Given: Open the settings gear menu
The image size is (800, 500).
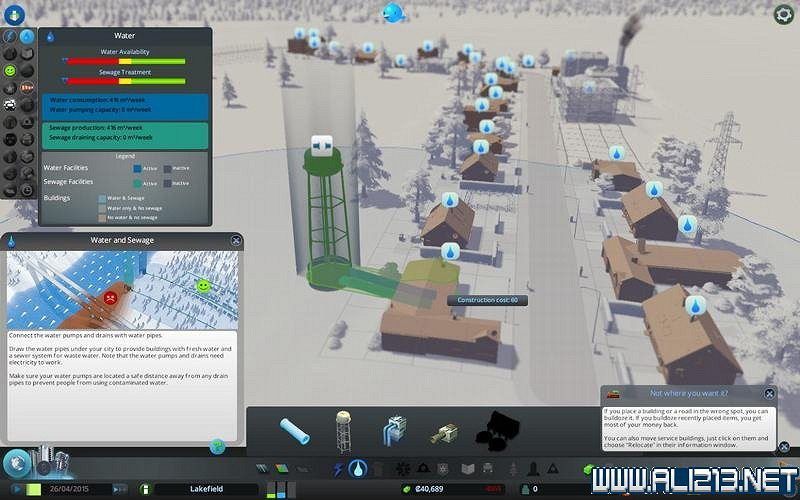Looking at the screenshot, I should point(782,14).
